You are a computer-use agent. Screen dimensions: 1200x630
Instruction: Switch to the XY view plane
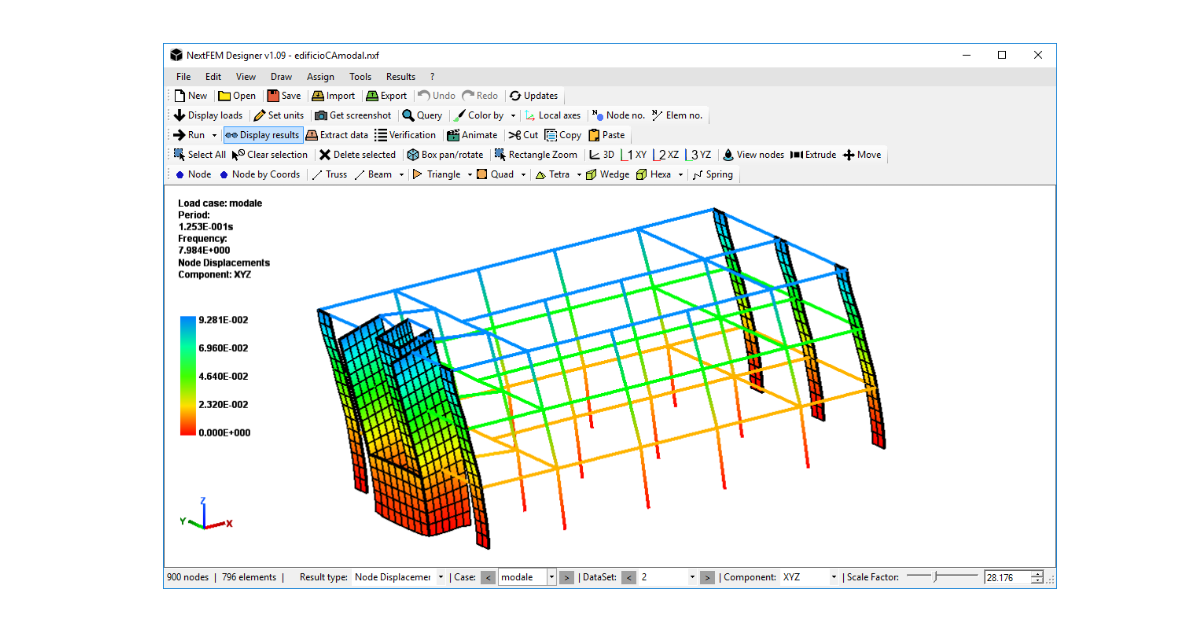(633, 154)
